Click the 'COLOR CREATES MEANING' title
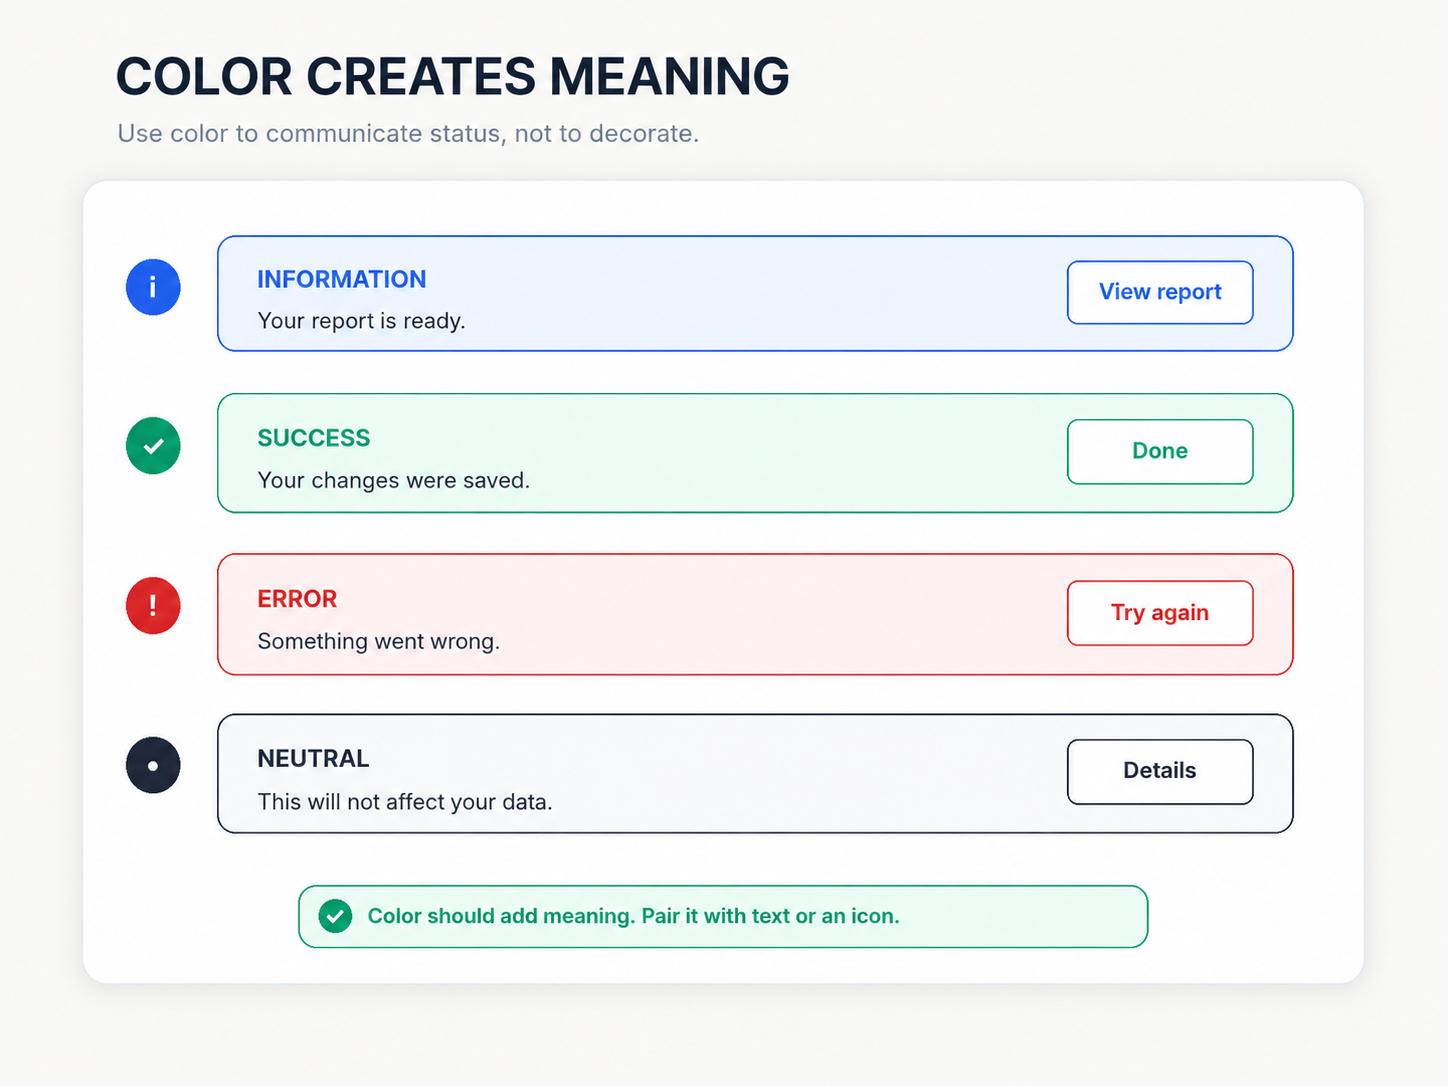1448x1086 pixels. coord(453,77)
